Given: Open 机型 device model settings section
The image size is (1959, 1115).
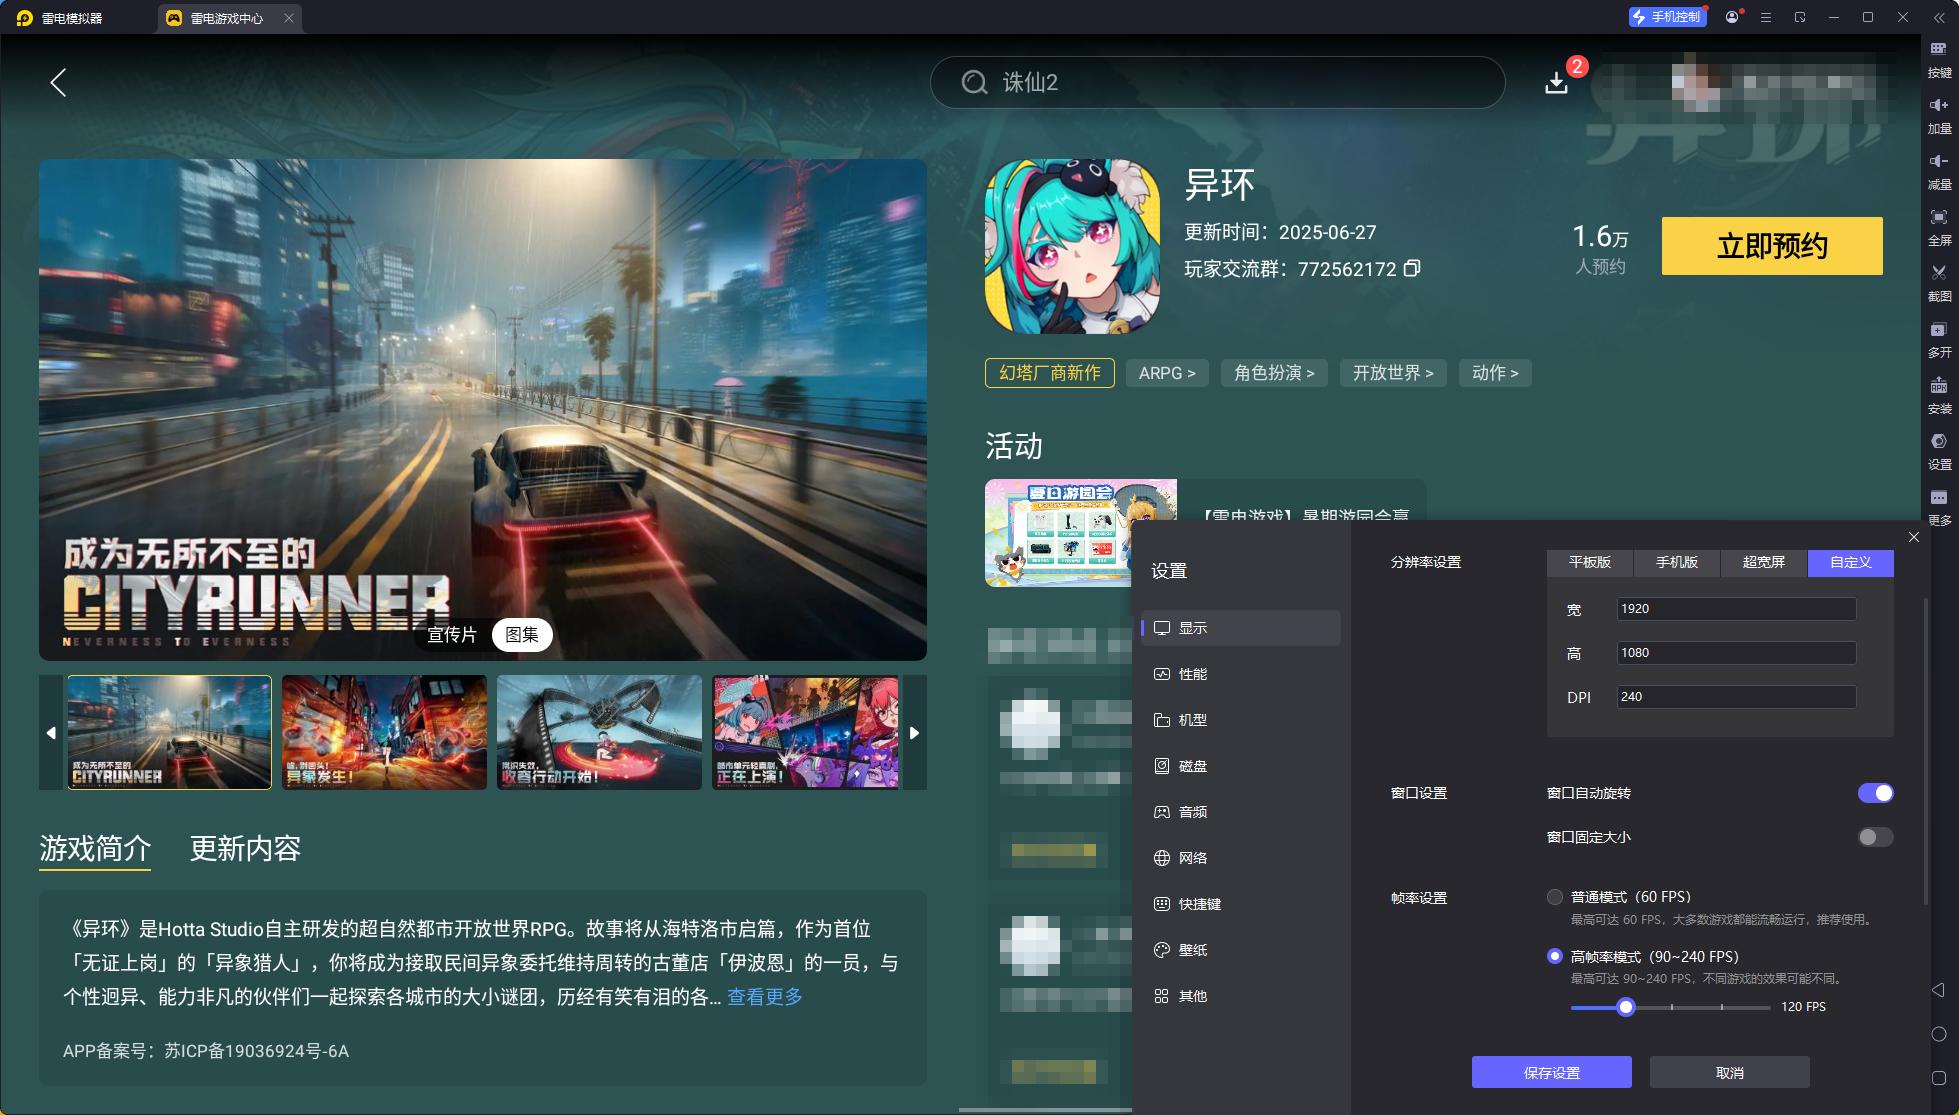Looking at the screenshot, I should [x=1240, y=720].
